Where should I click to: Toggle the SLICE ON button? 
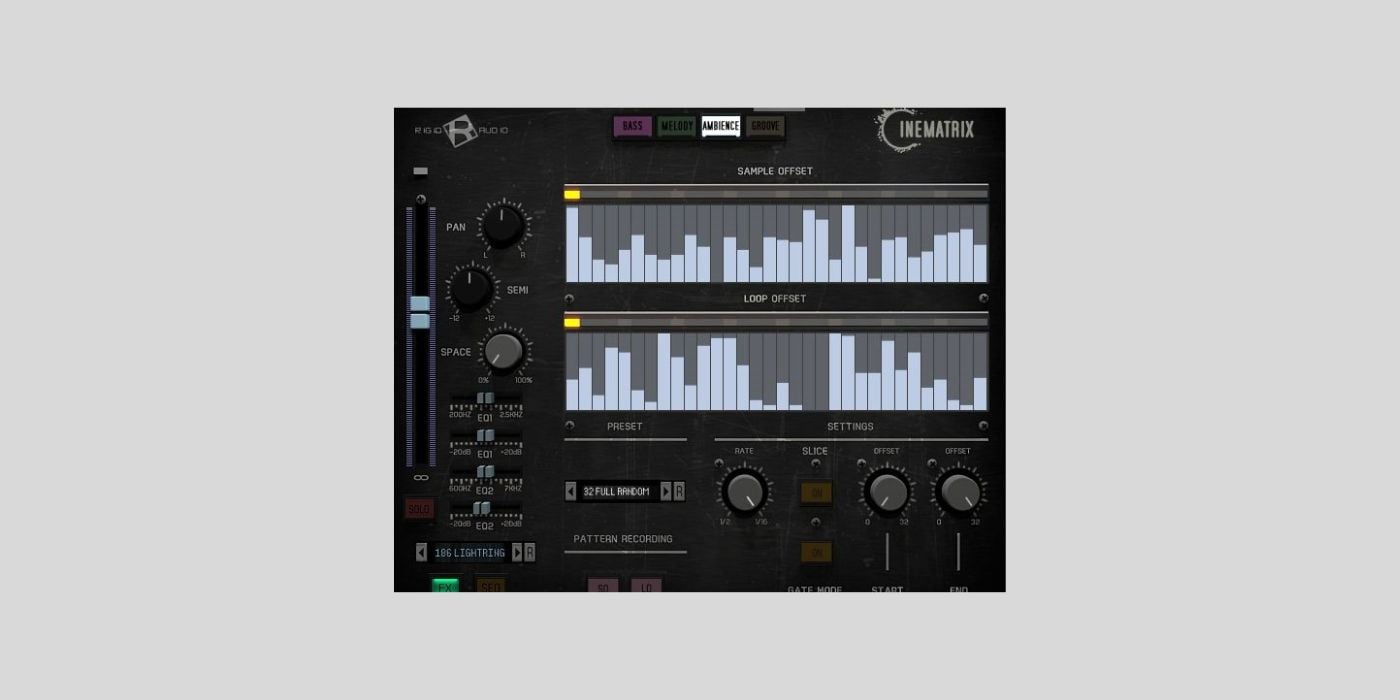[x=816, y=493]
